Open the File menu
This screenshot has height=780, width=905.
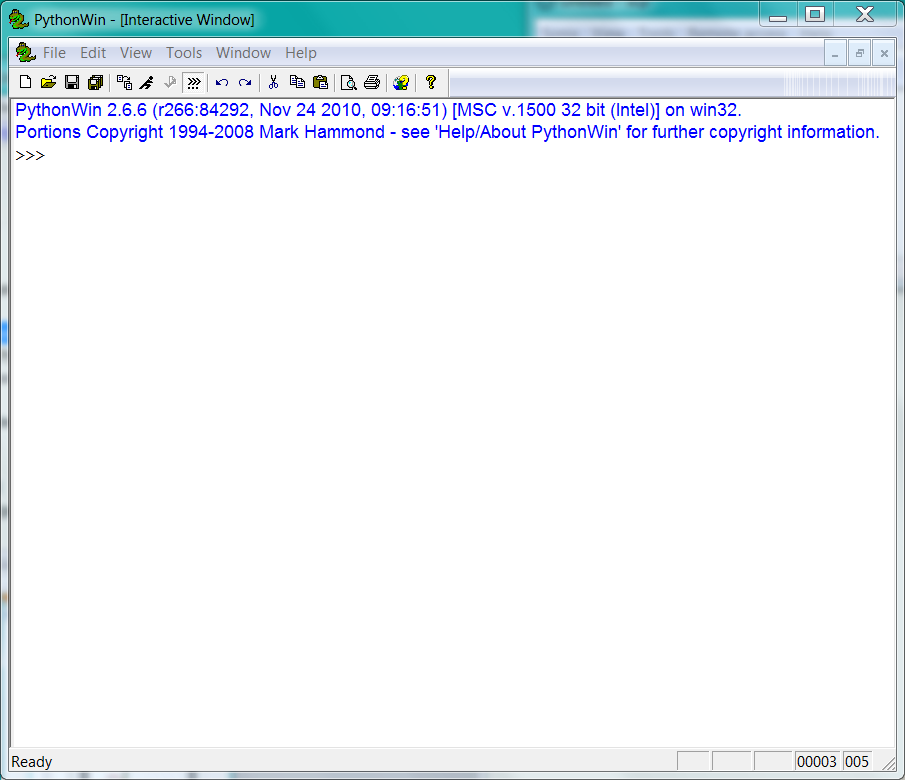tap(54, 53)
